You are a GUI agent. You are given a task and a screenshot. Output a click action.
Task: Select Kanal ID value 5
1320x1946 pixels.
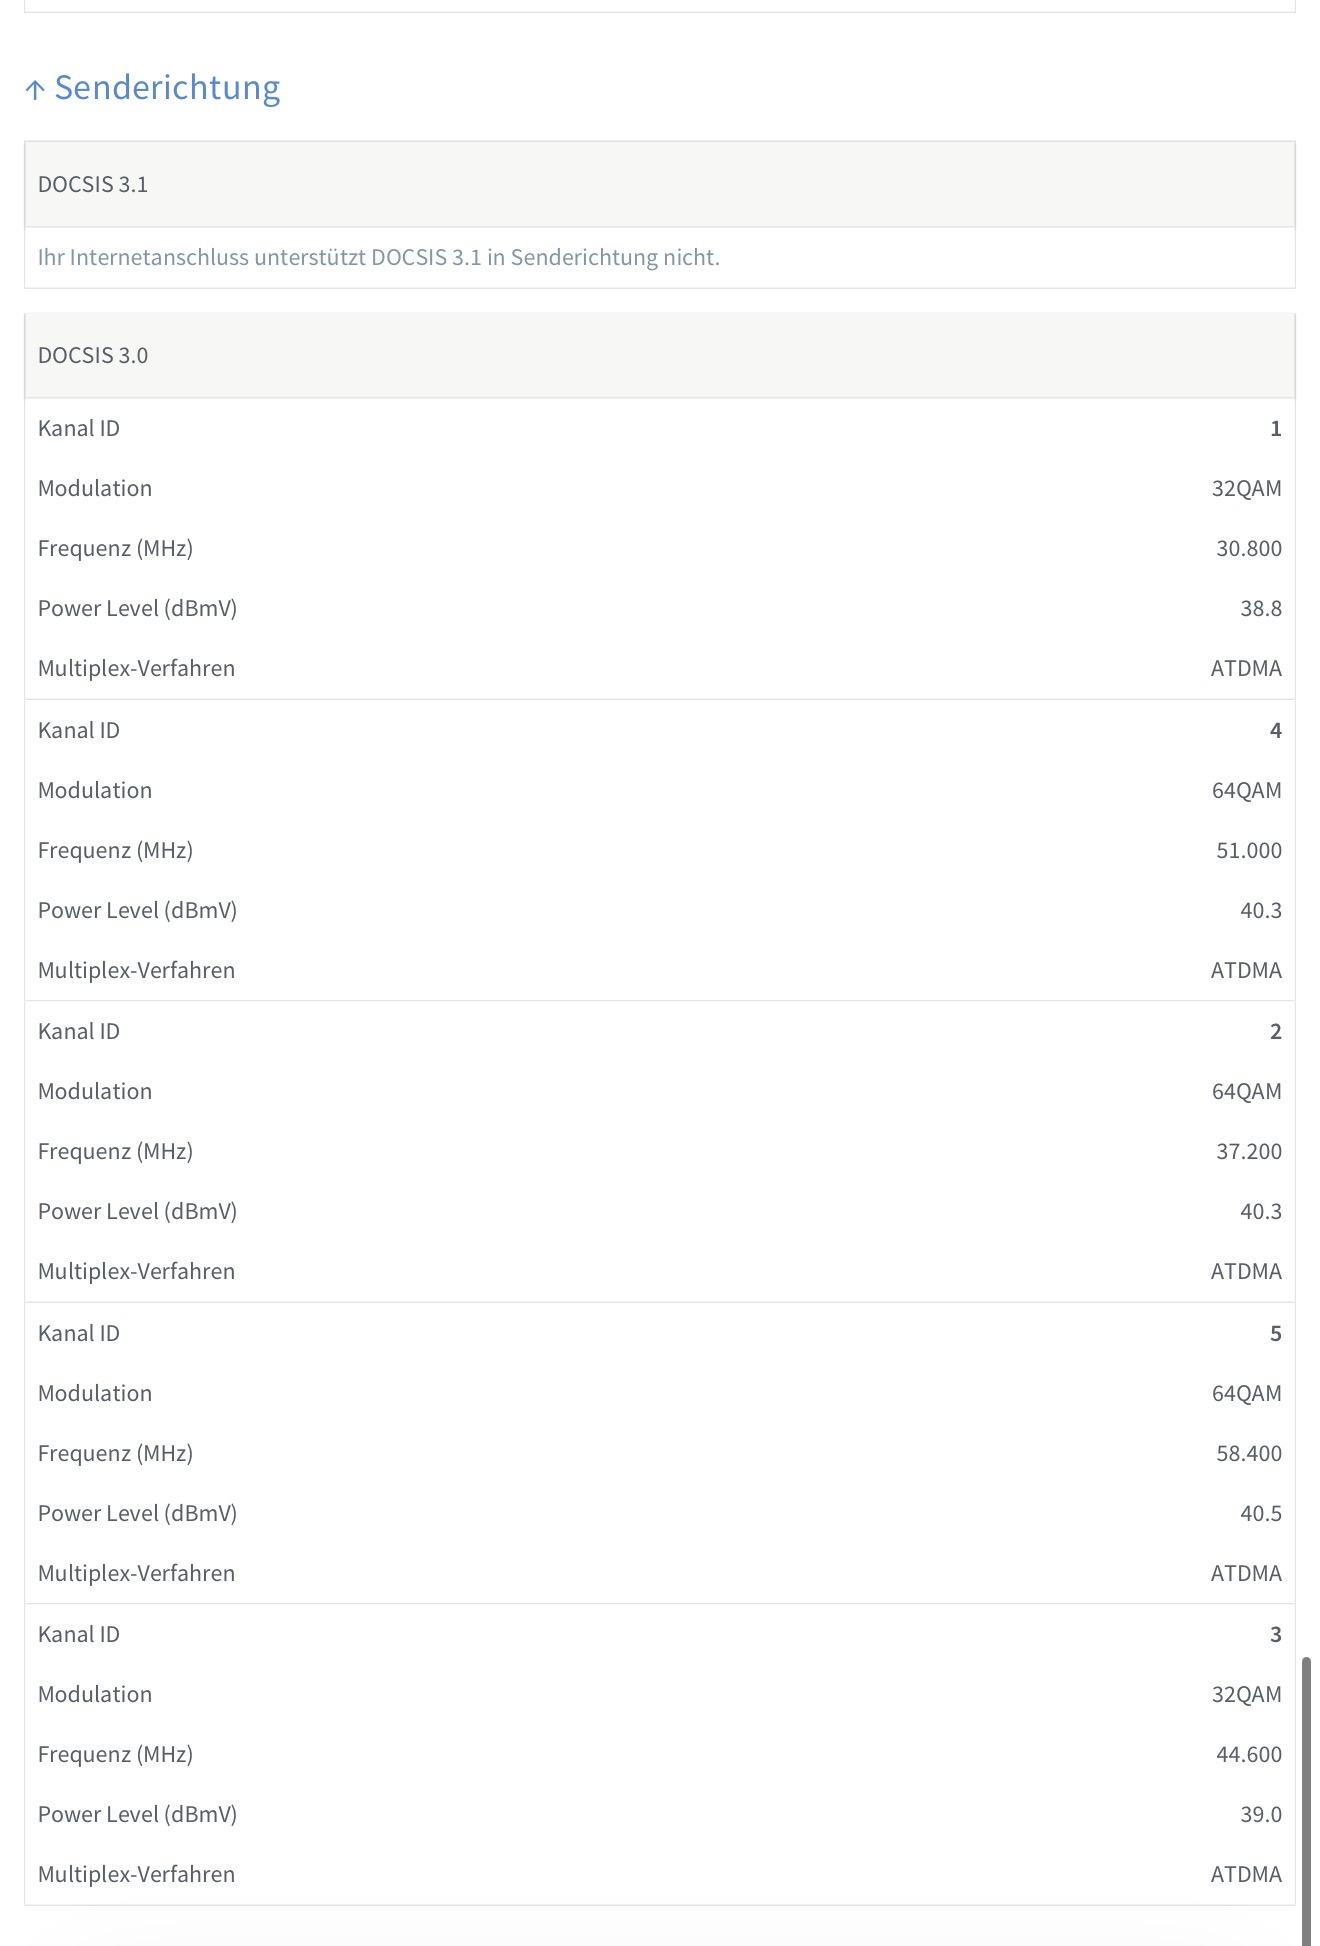1275,1333
